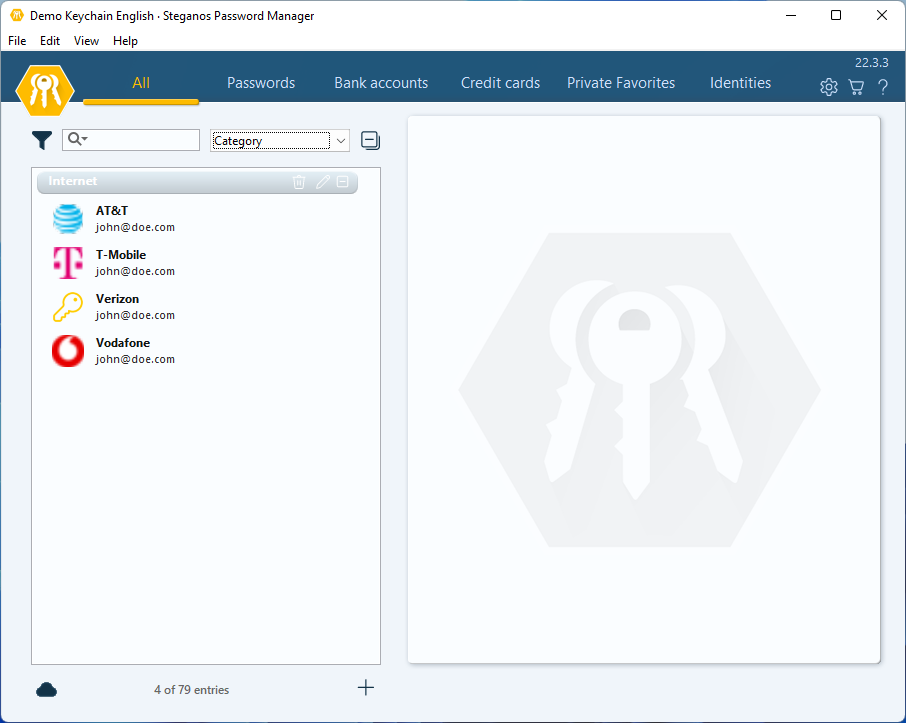906x723 pixels.
Task: Select the Verizon entry name
Action: tap(117, 299)
